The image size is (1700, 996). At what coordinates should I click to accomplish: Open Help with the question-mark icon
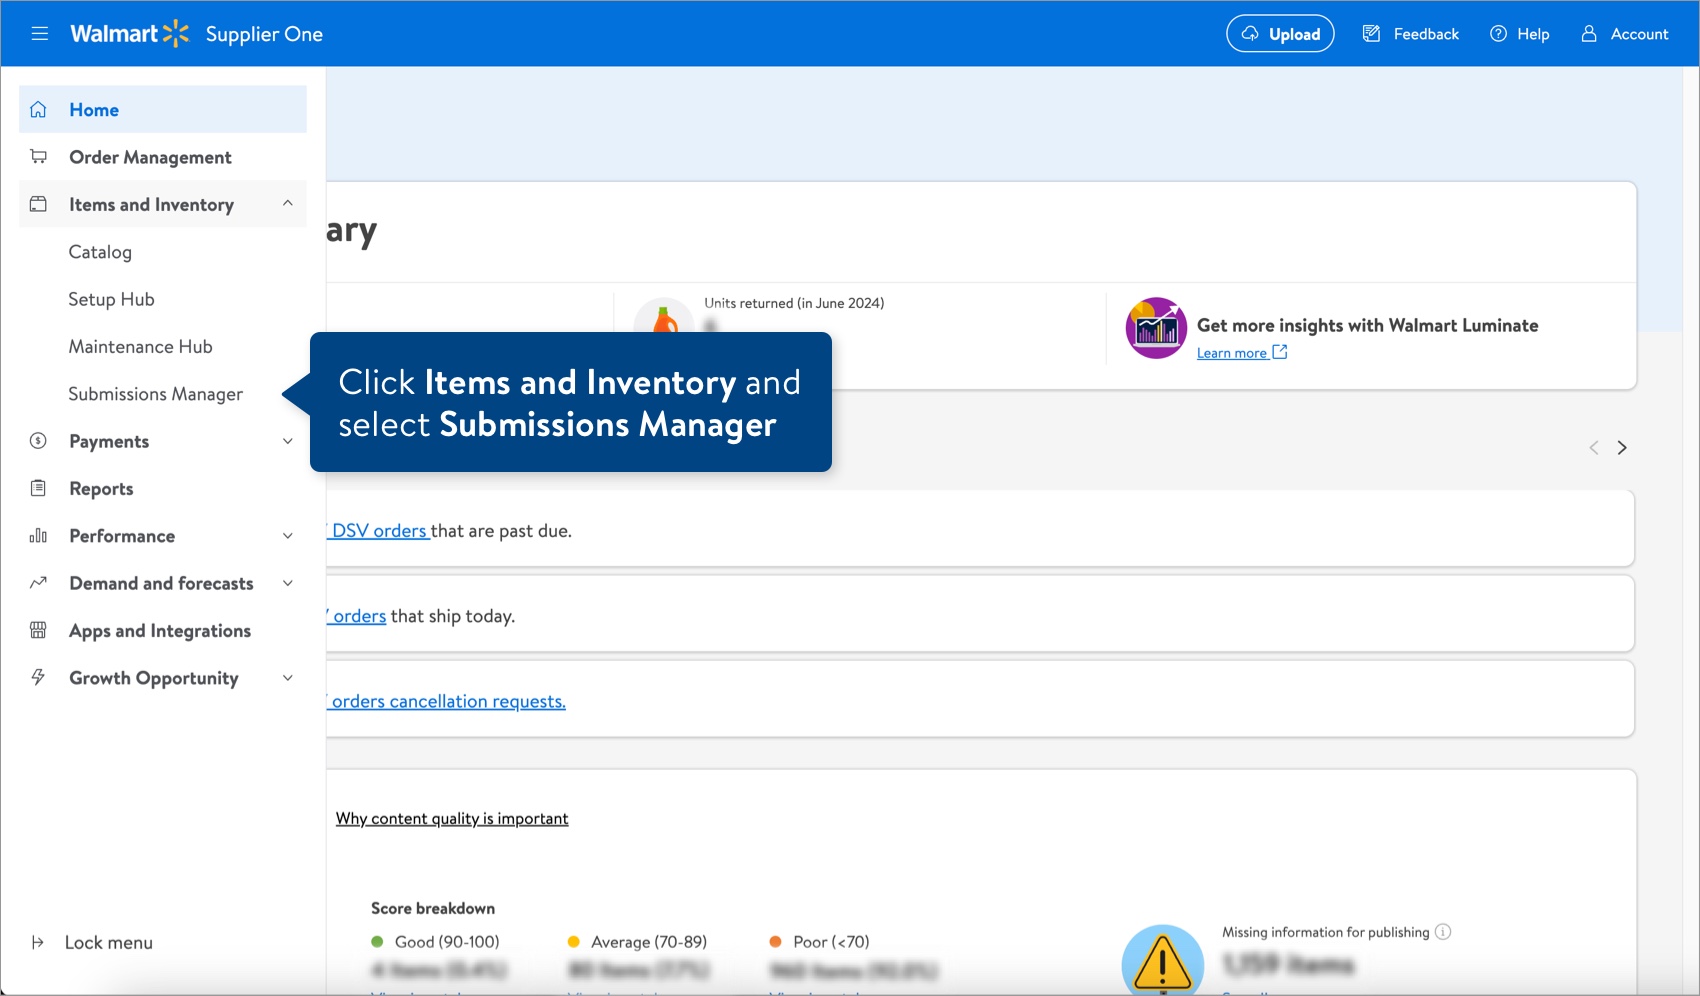click(x=1498, y=33)
